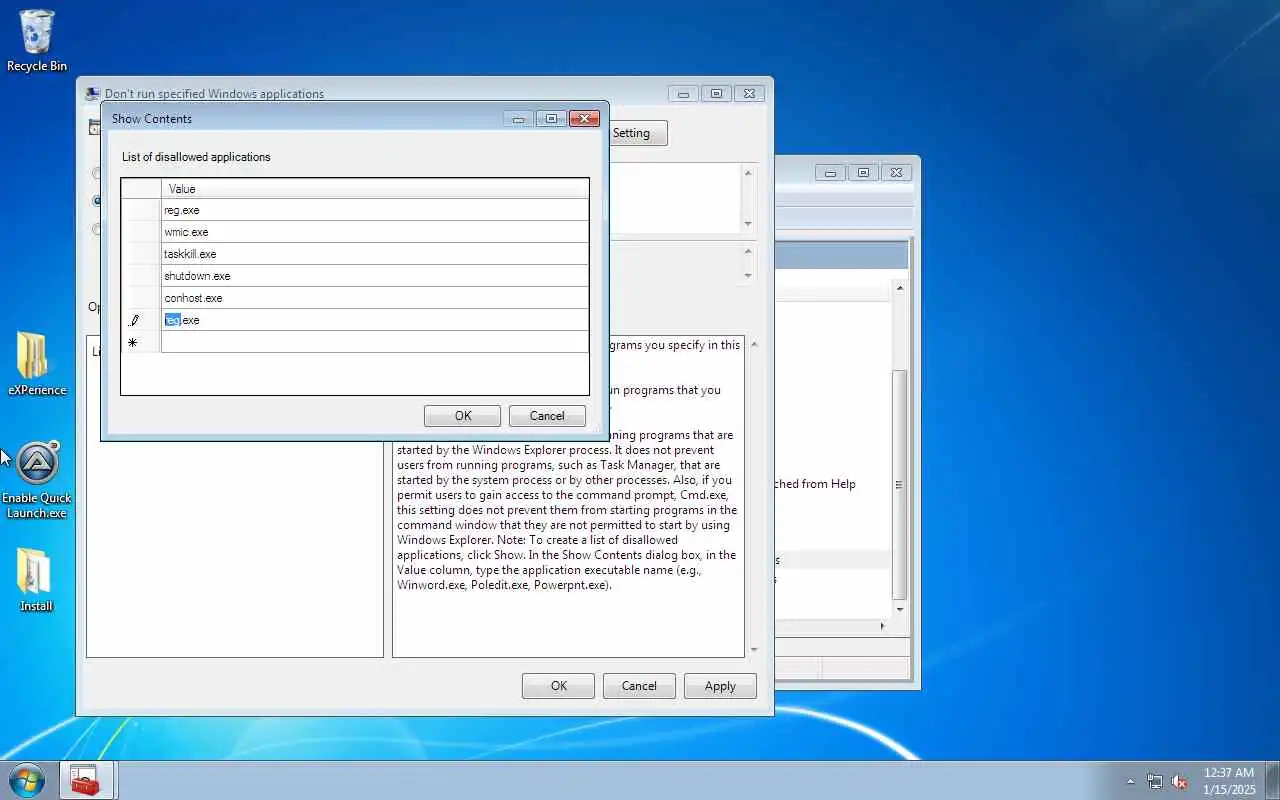Select the taskkill.exe value row
The height and width of the screenshot is (800, 1280).
pyautogui.click(x=375, y=254)
